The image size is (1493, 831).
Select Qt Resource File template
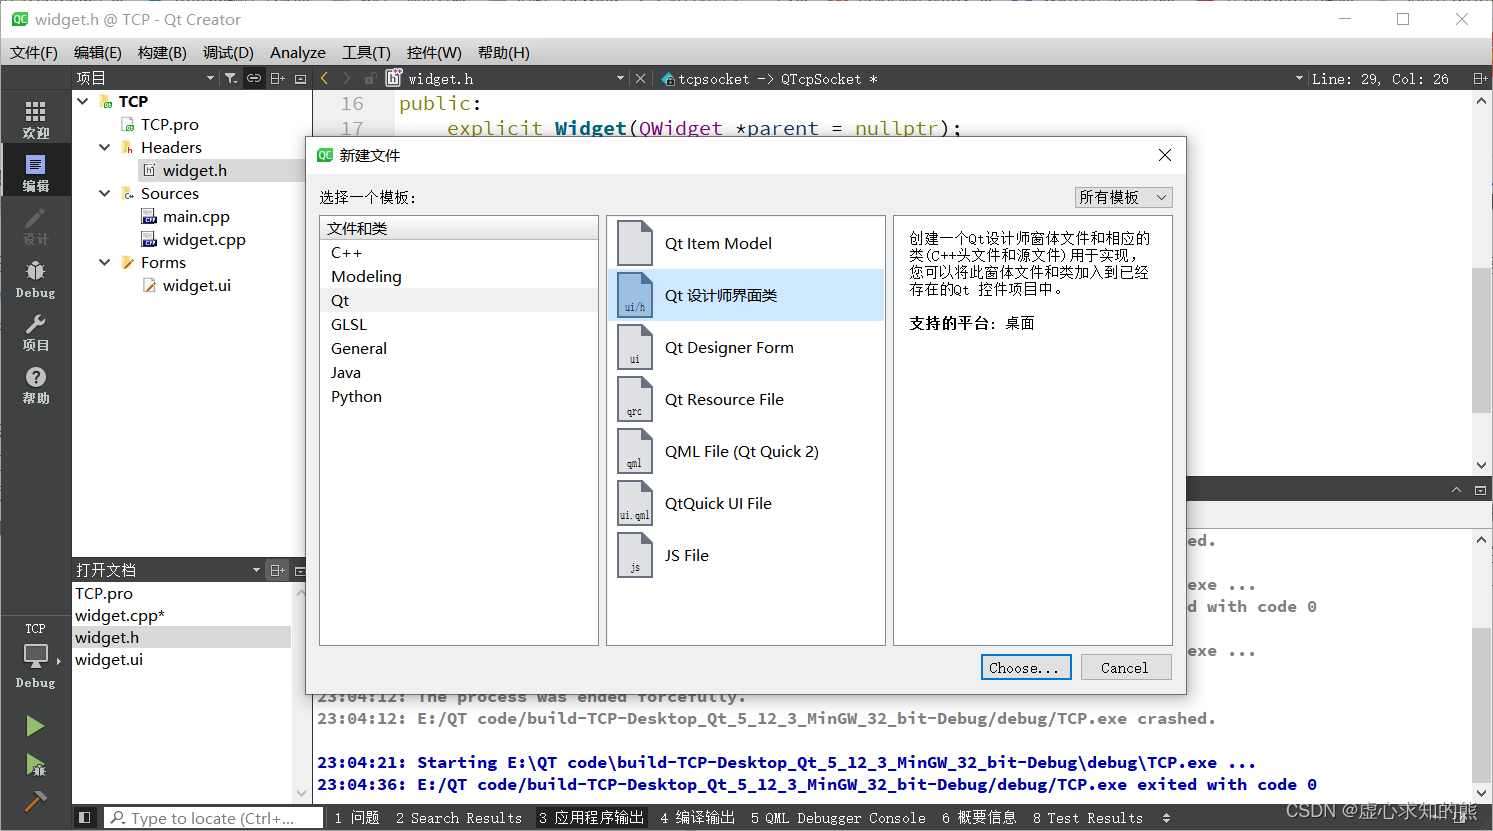pyautogui.click(x=745, y=399)
